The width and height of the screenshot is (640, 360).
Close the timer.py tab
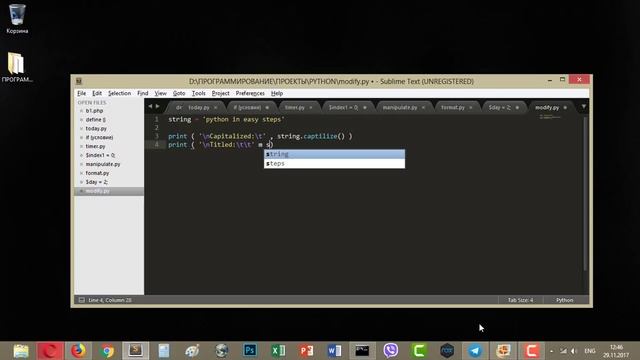pos(311,107)
